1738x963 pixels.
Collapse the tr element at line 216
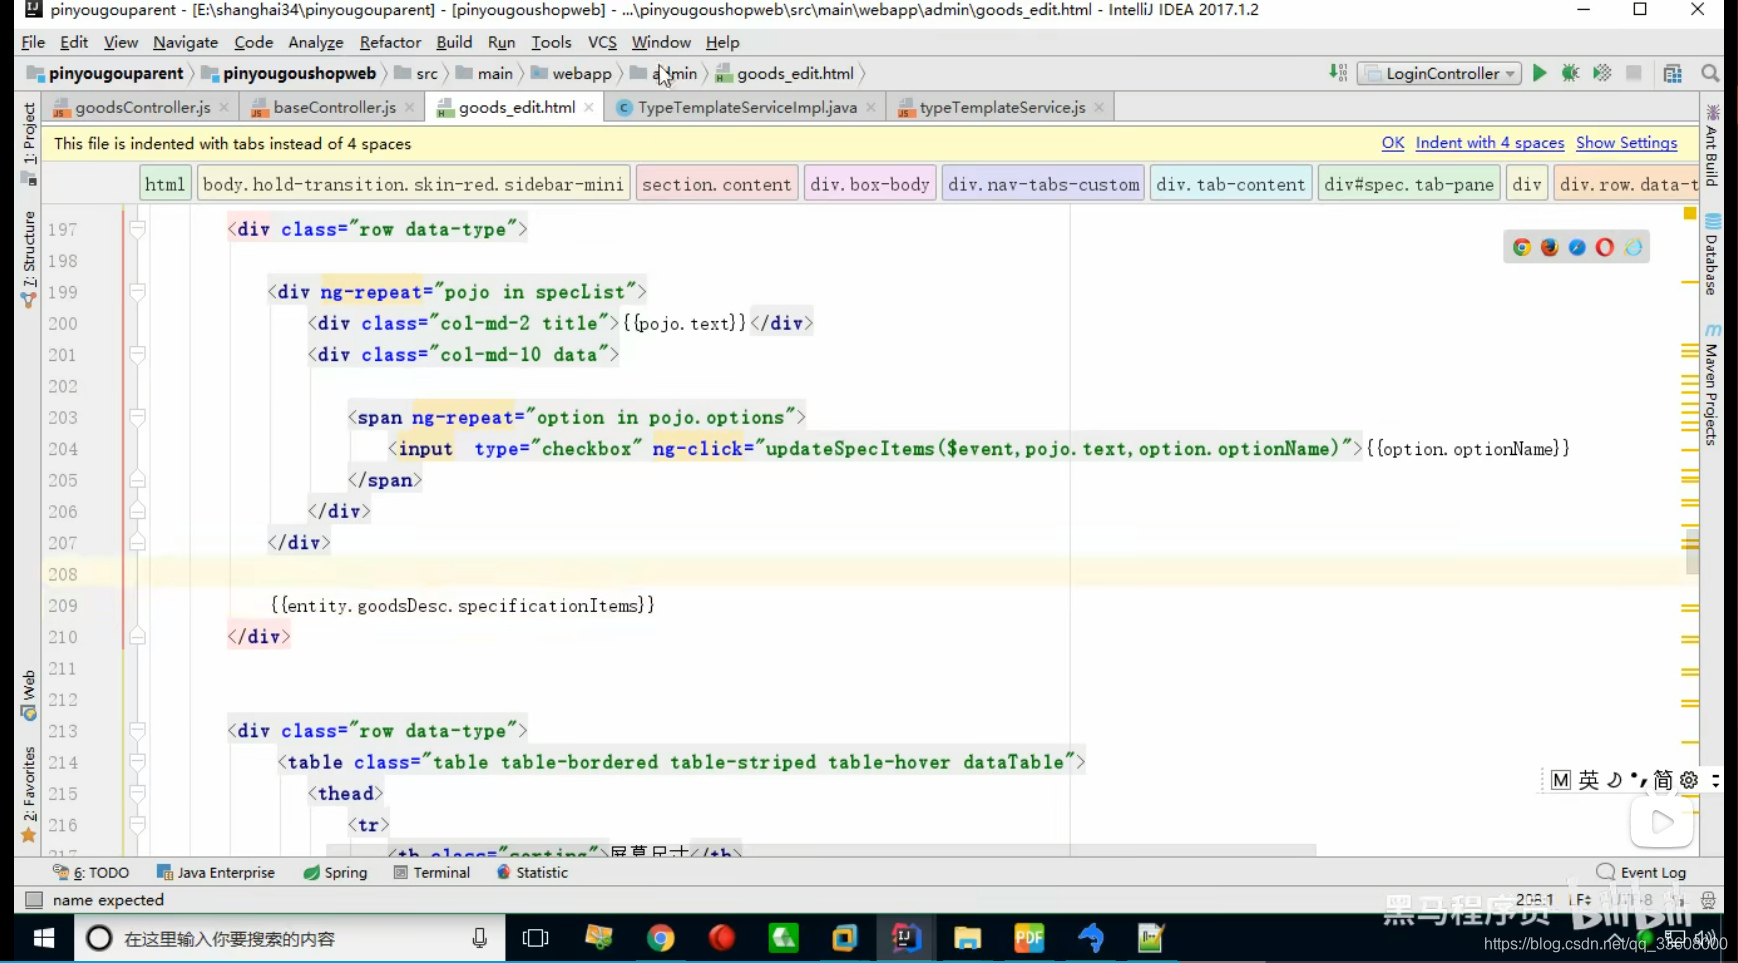pos(137,825)
